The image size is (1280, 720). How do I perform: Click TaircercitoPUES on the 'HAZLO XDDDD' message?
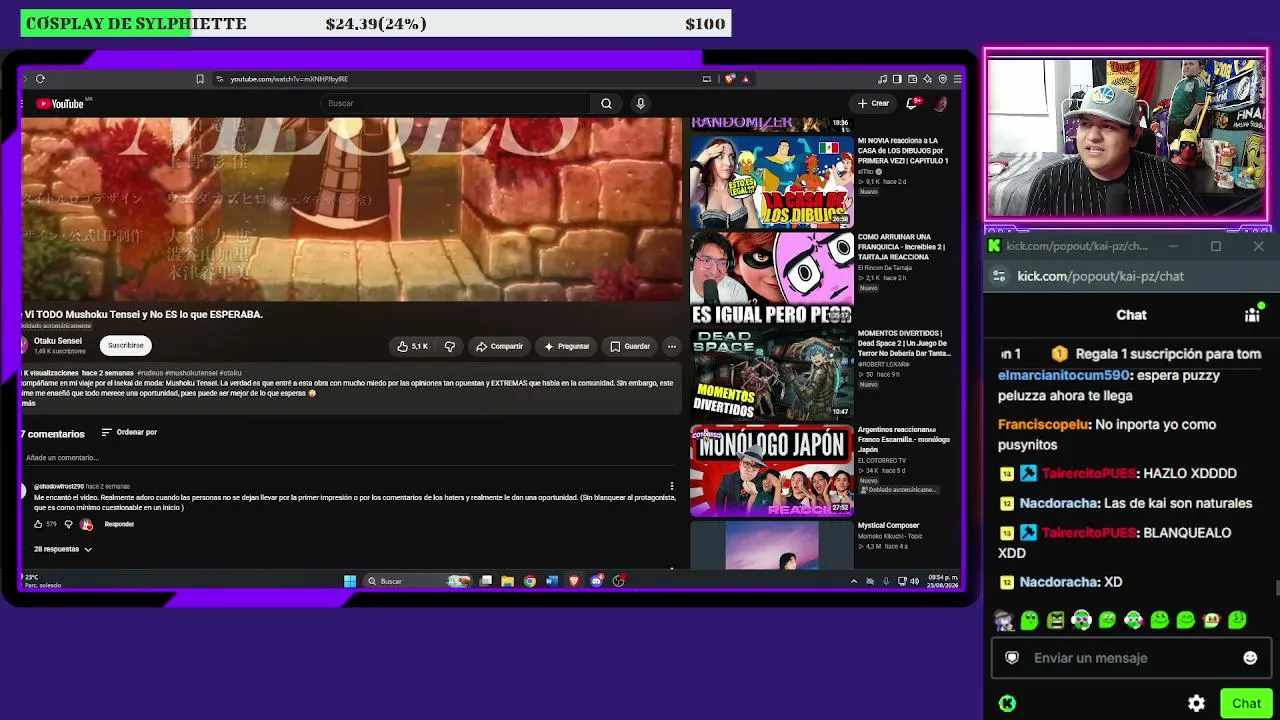coord(1088,473)
